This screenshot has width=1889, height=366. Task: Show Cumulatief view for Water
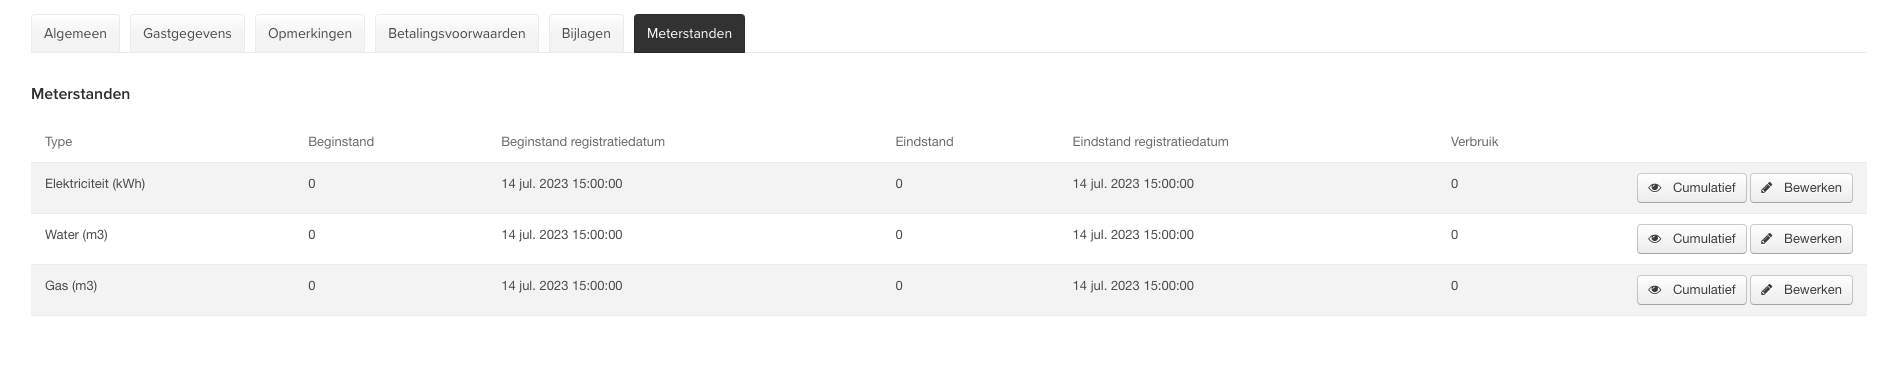[x=1692, y=239]
